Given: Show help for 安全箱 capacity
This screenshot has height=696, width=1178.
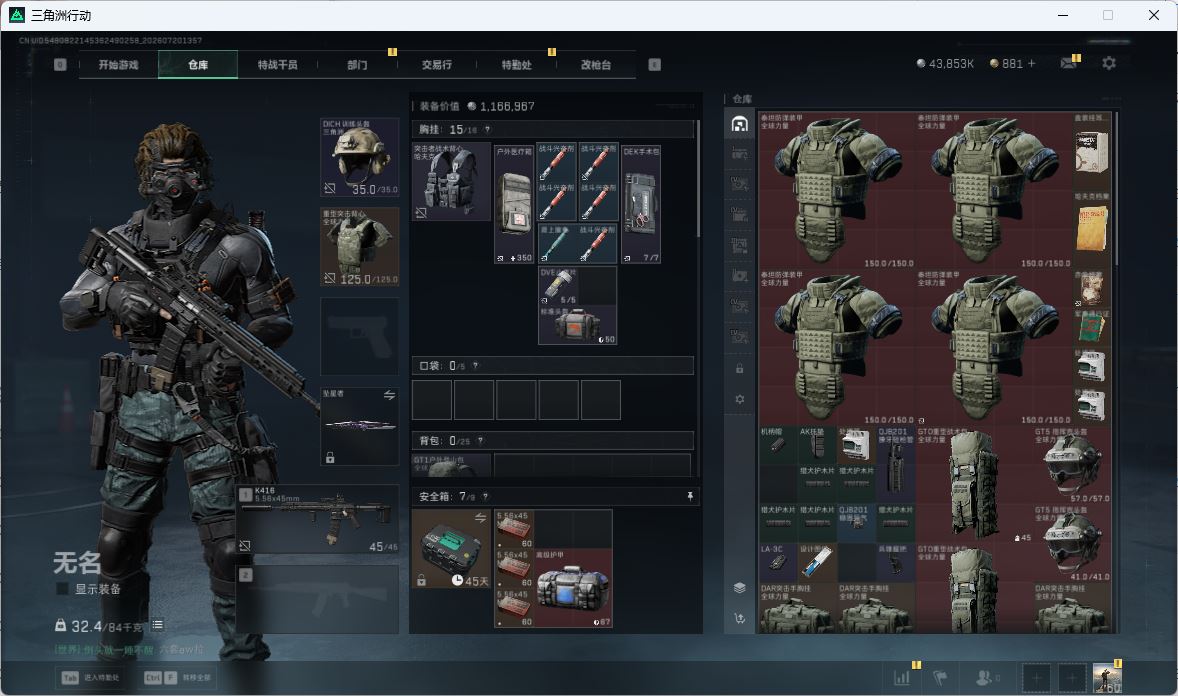Looking at the screenshot, I should coord(485,497).
